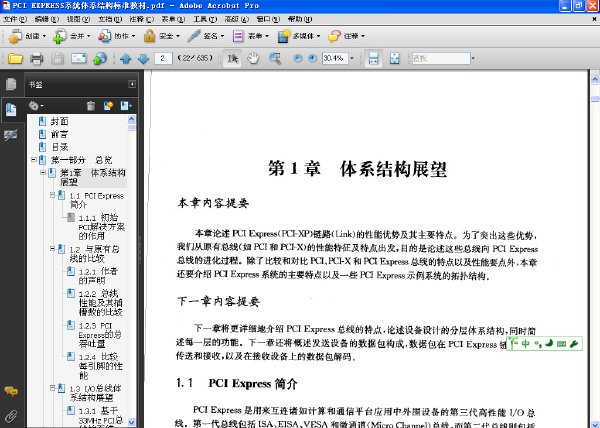Open the Attachments paperclip panel icon

pos(11,416)
